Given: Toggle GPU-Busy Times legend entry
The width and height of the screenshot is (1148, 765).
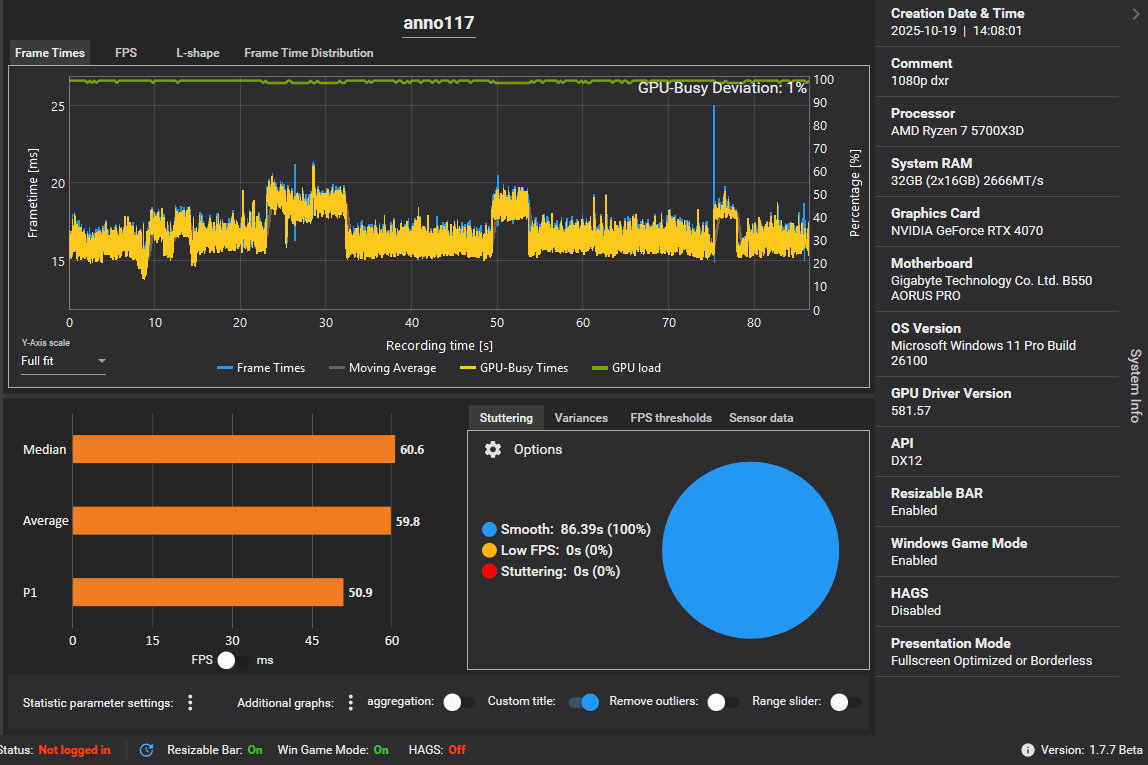Looking at the screenshot, I should tap(514, 367).
